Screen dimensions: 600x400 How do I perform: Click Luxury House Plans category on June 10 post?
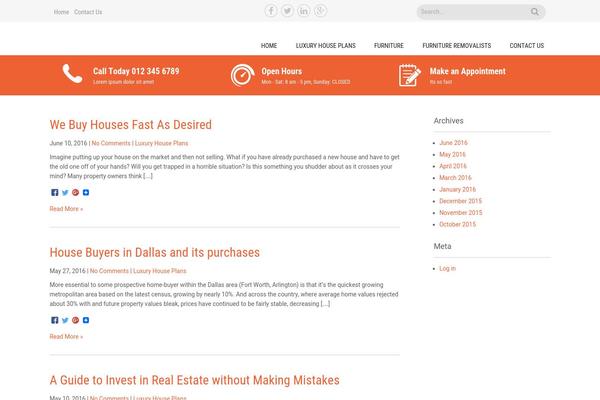pos(161,143)
